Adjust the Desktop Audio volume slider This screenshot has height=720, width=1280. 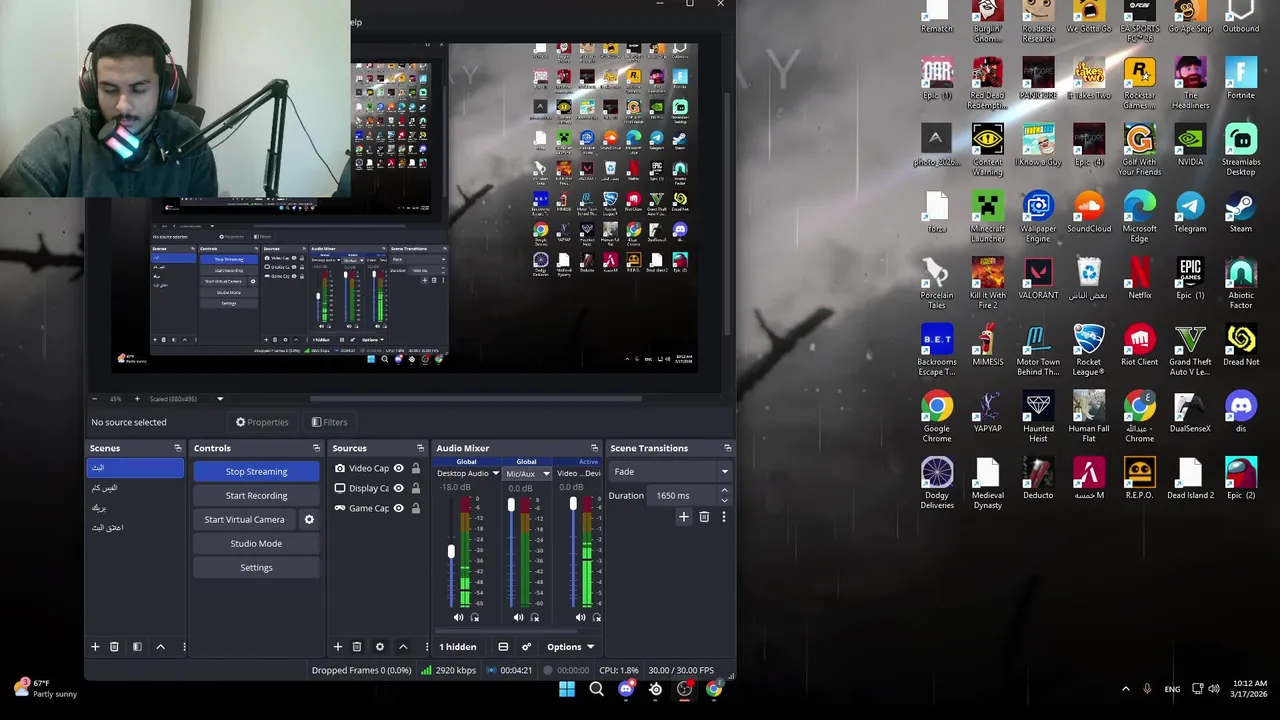click(x=451, y=551)
